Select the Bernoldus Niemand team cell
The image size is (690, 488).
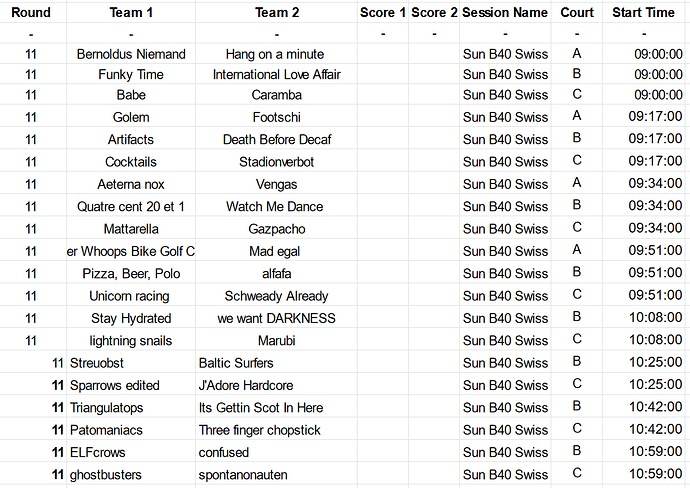point(131,54)
